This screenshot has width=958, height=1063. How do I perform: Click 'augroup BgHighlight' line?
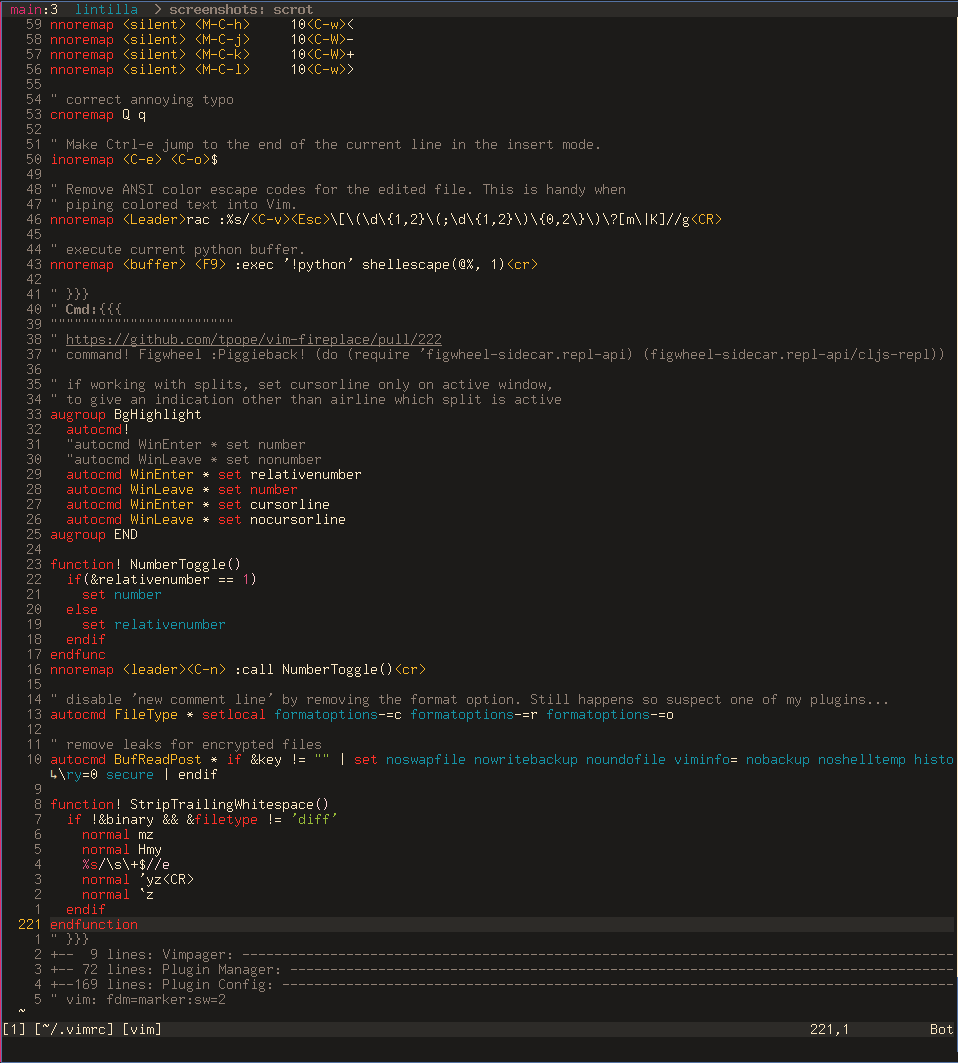click(125, 414)
